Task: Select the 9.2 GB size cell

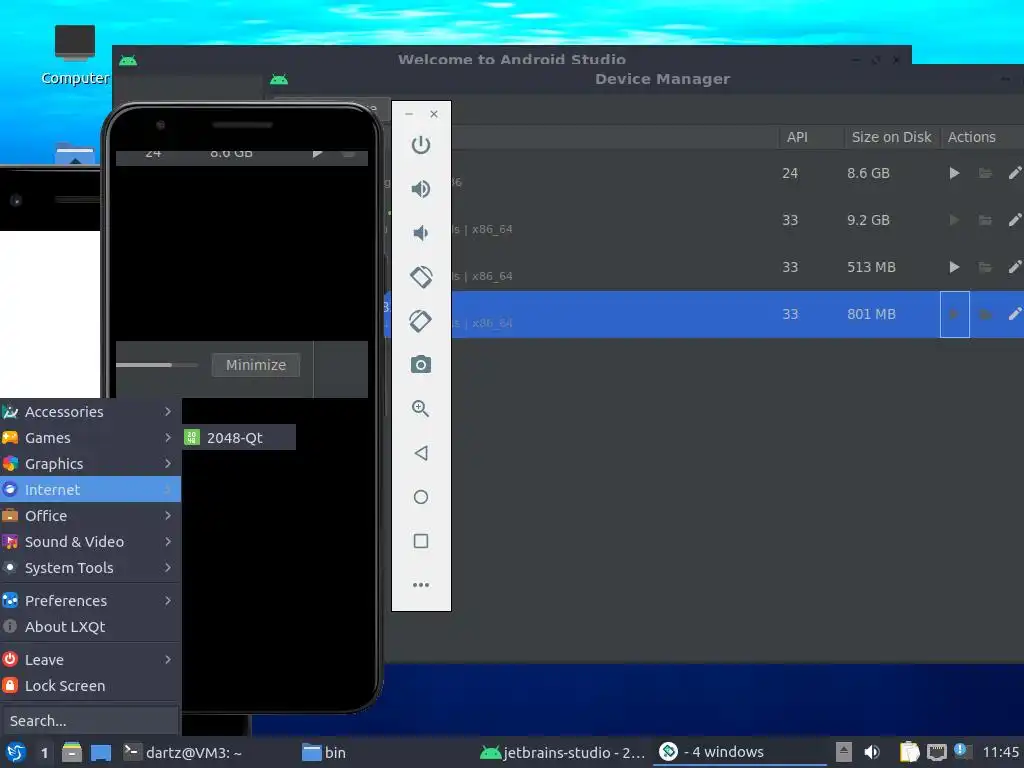Action: click(868, 220)
